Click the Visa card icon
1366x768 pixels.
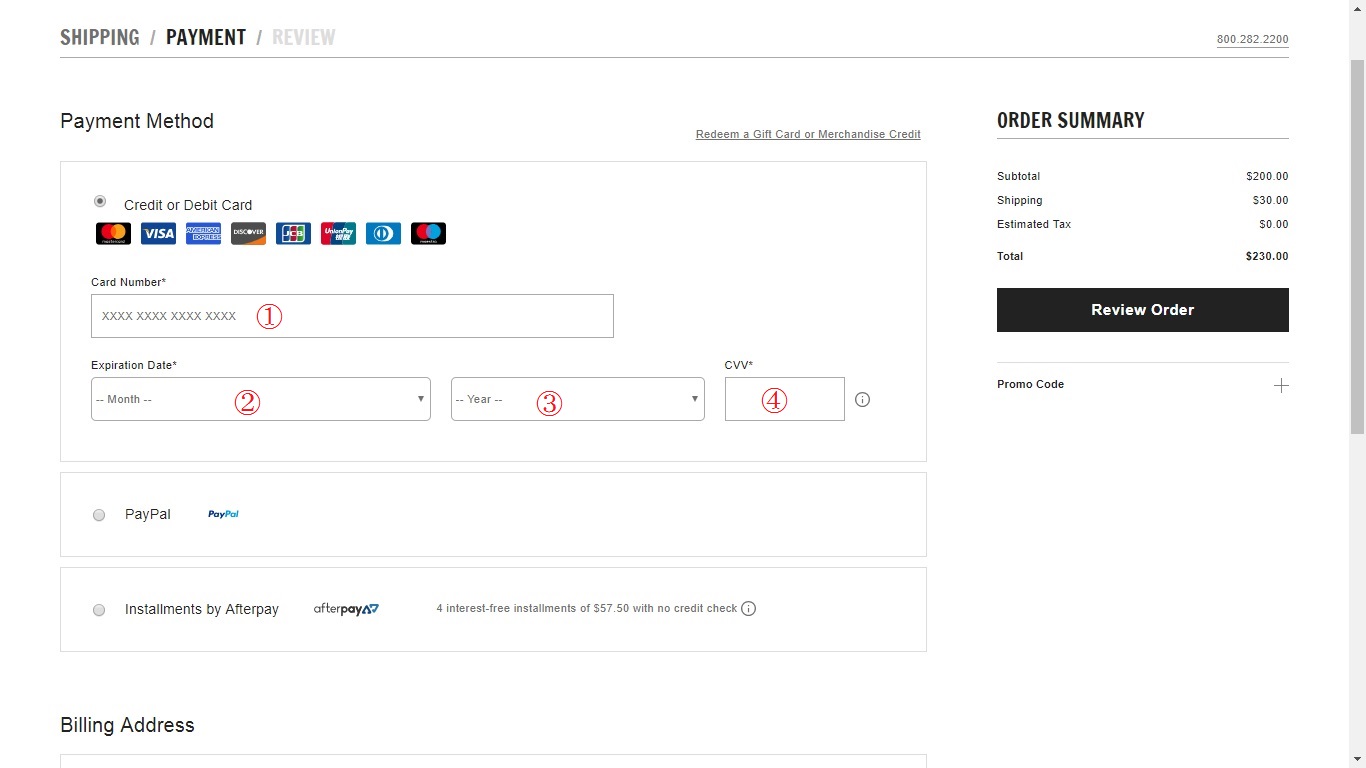pyautogui.click(x=158, y=234)
